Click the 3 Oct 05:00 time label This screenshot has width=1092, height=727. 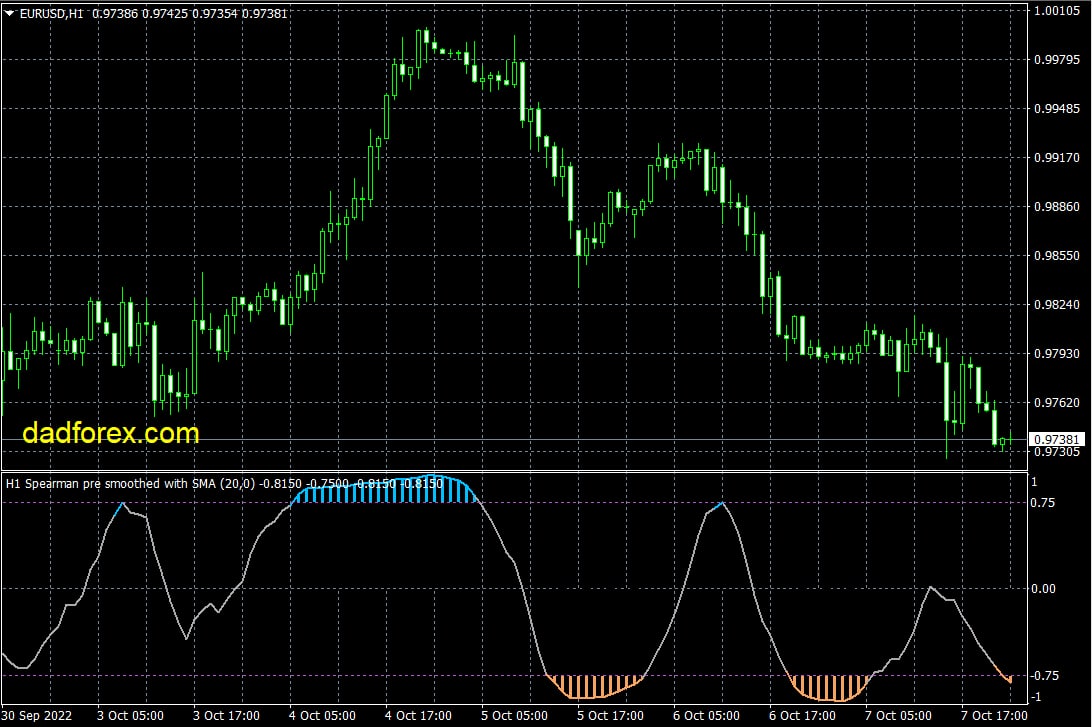tap(130, 716)
